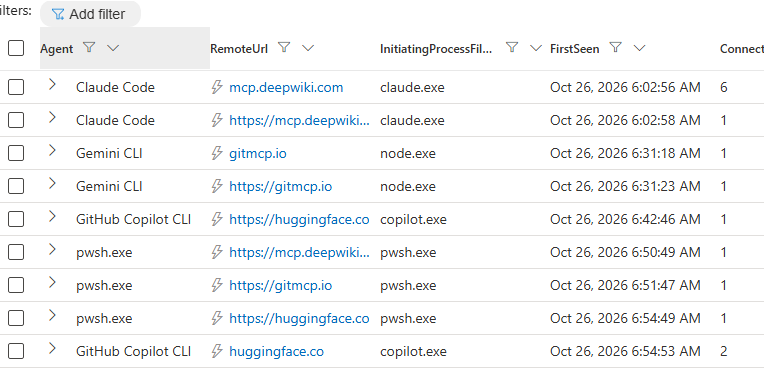The height and width of the screenshot is (387, 764).
Task: Check the pwsh.exe row at 6:50:49 AM
Action: coord(16,252)
